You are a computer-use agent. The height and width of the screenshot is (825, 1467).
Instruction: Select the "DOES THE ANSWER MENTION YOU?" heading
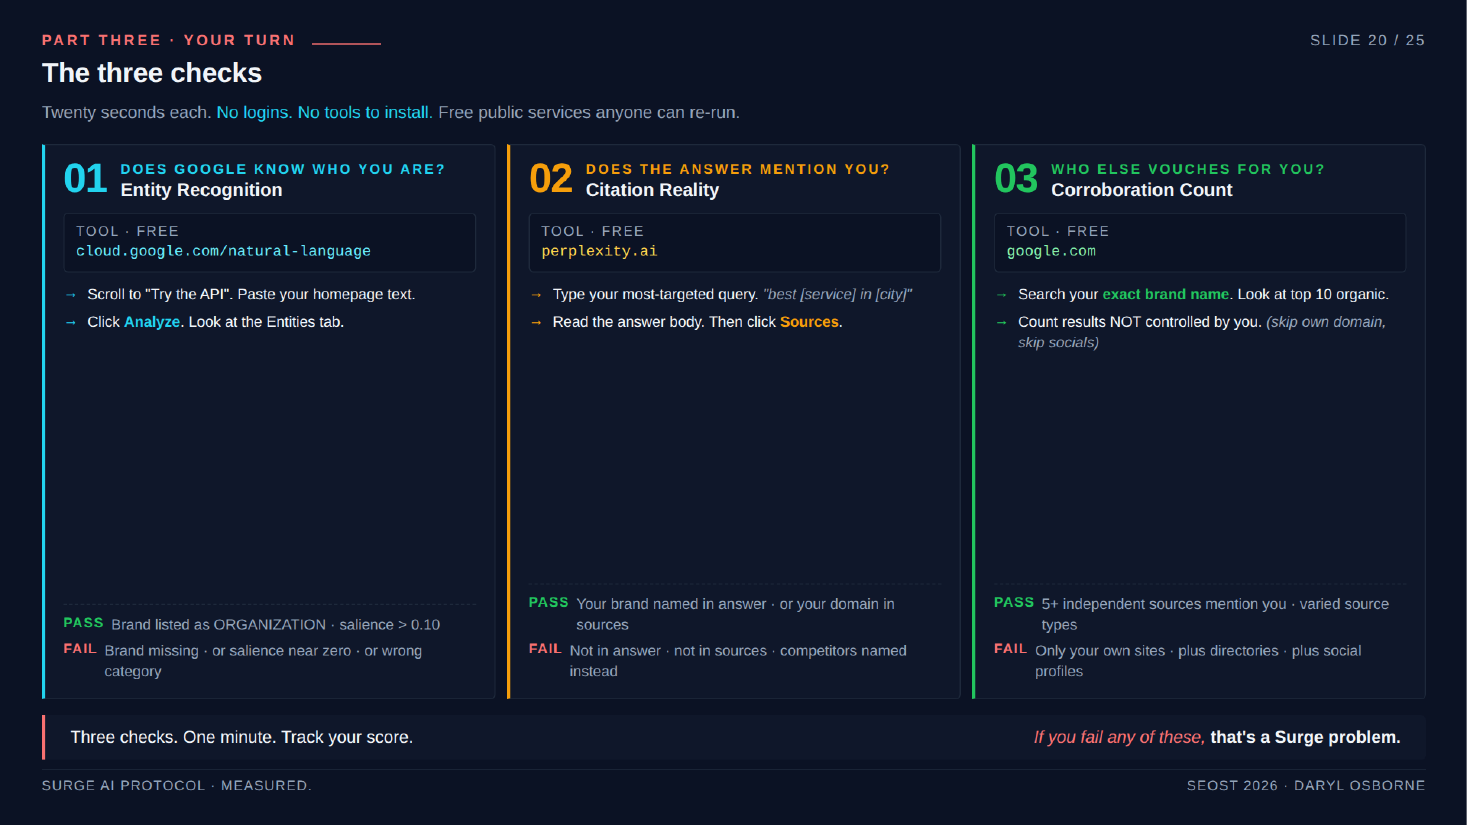(738, 169)
